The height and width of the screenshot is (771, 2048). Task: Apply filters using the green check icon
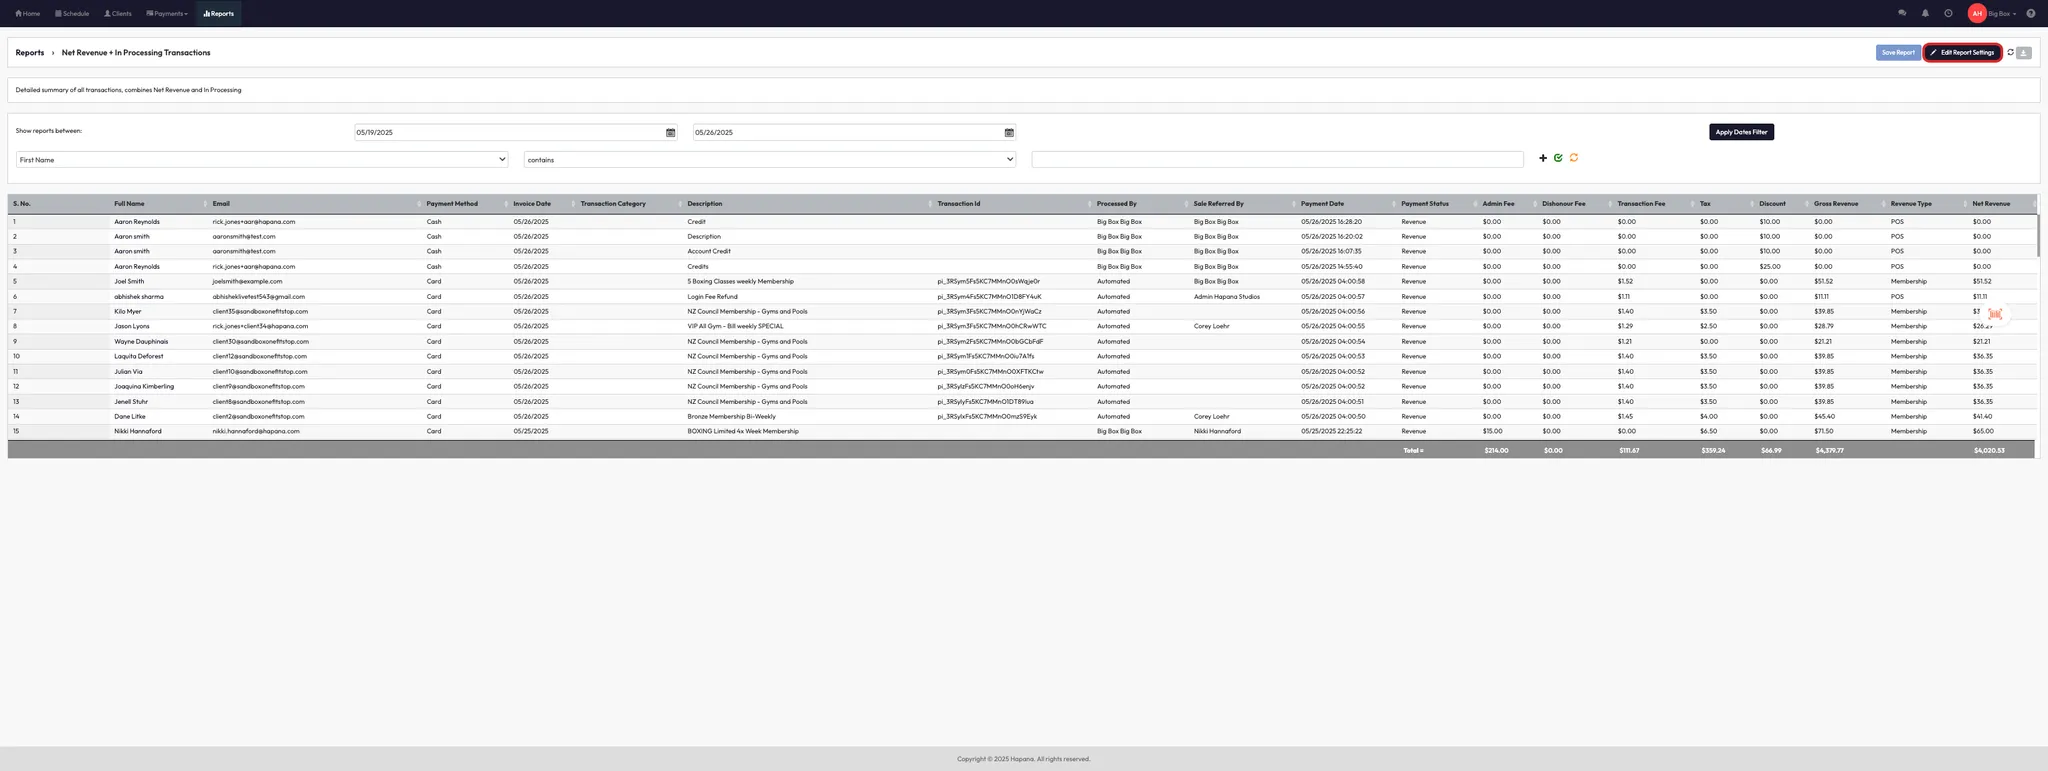click(1558, 158)
